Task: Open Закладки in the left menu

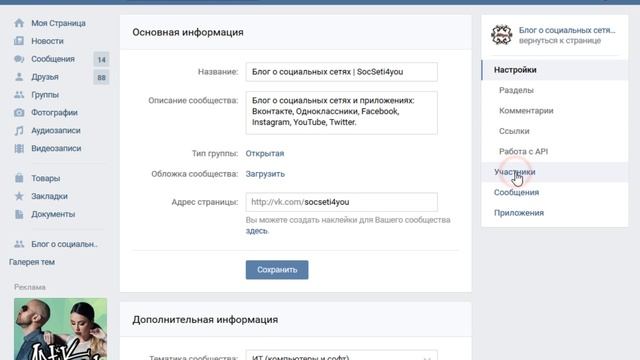Action: pyautogui.click(x=49, y=196)
